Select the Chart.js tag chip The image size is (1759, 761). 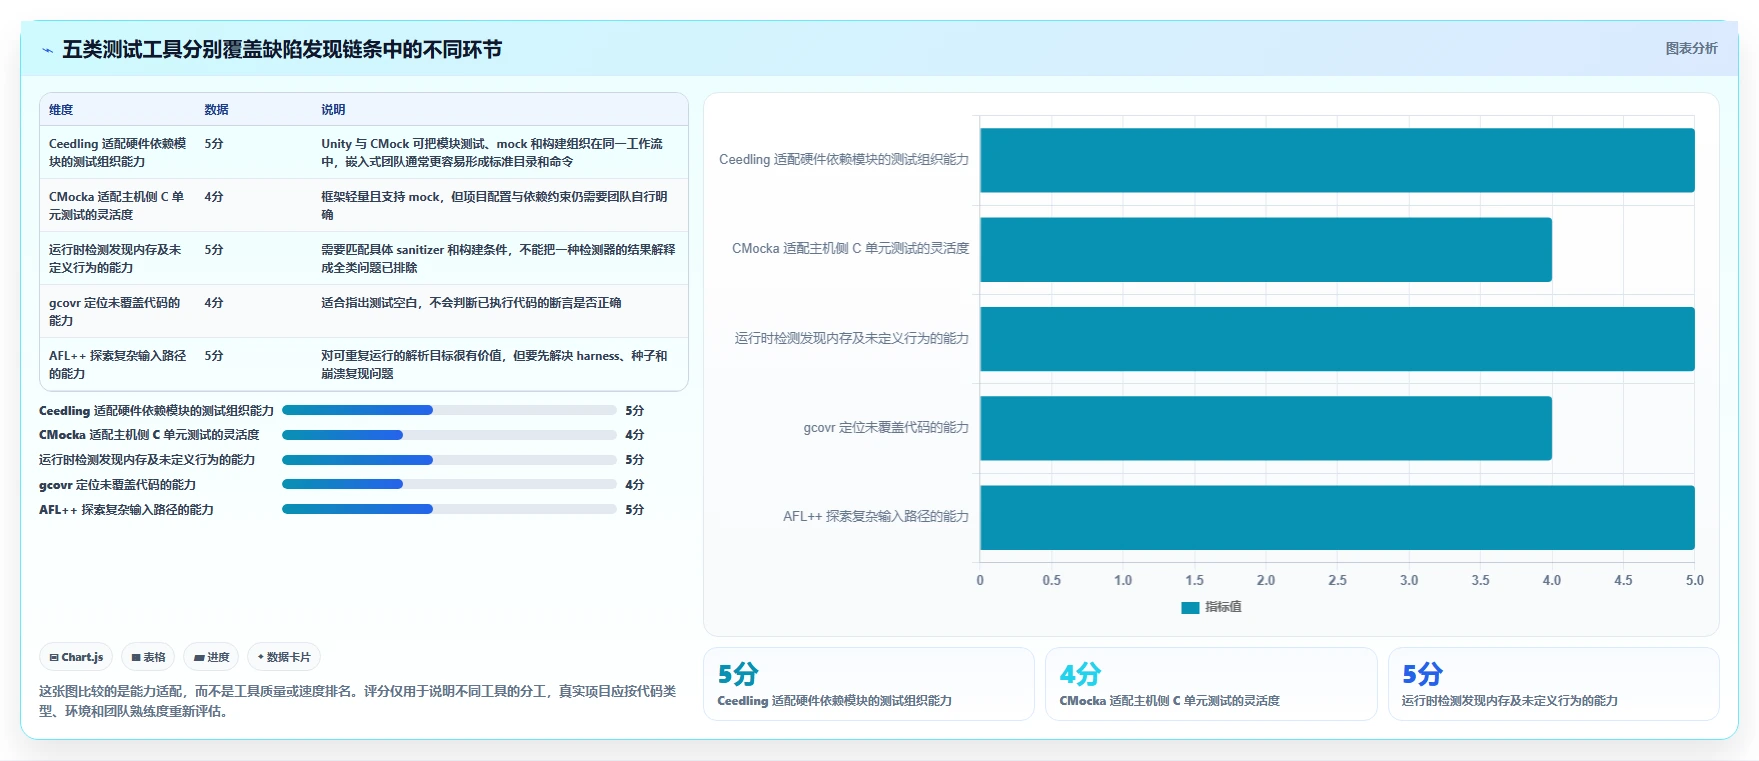76,657
